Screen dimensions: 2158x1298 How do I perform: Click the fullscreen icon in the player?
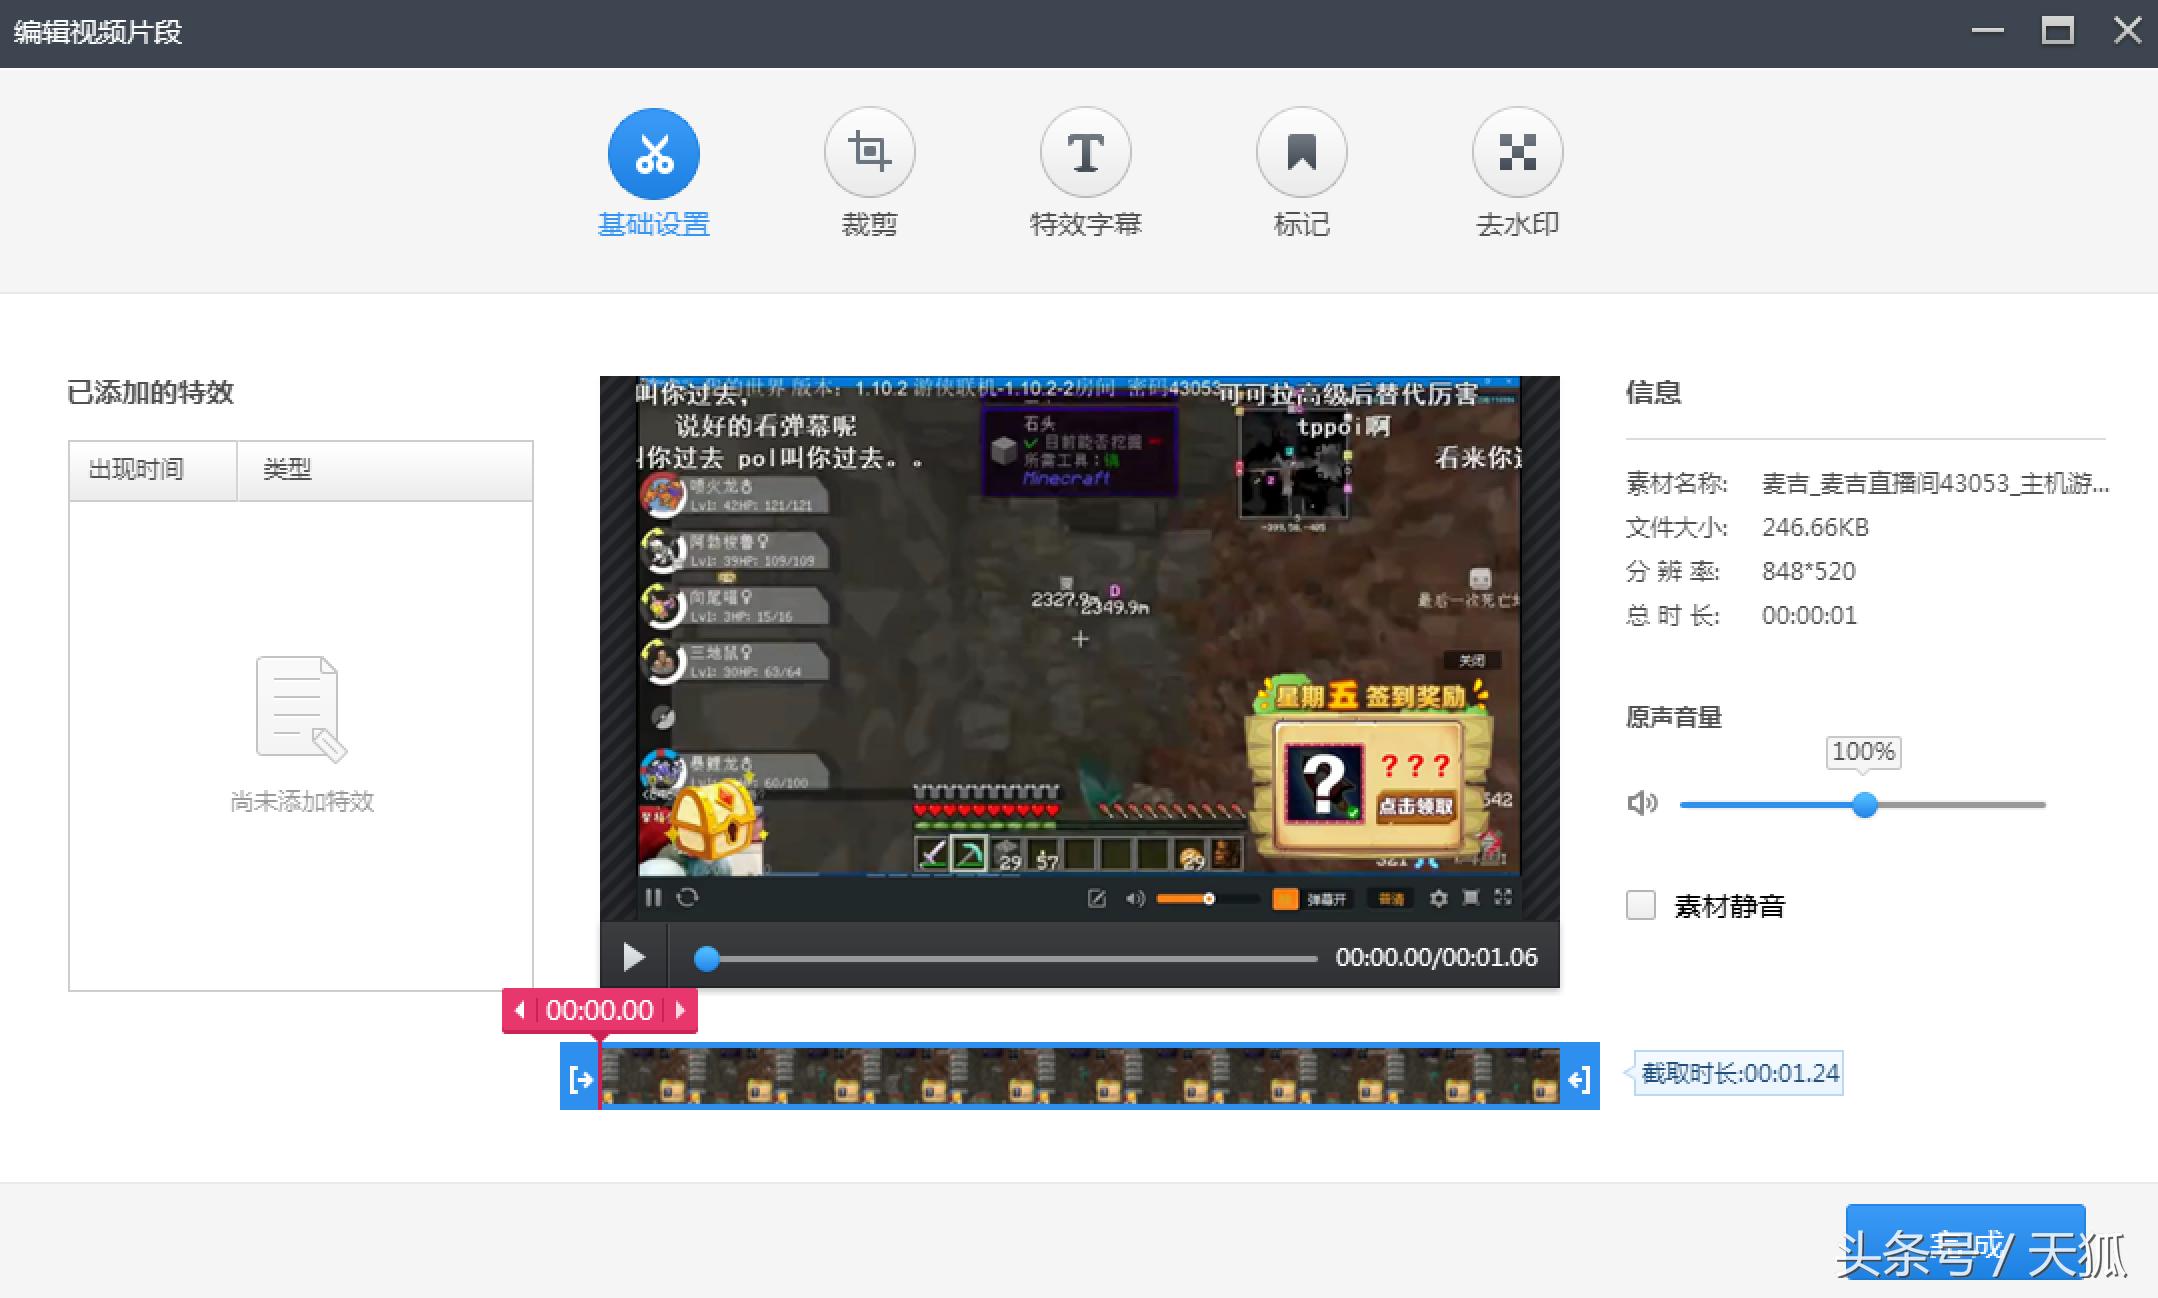click(1502, 898)
